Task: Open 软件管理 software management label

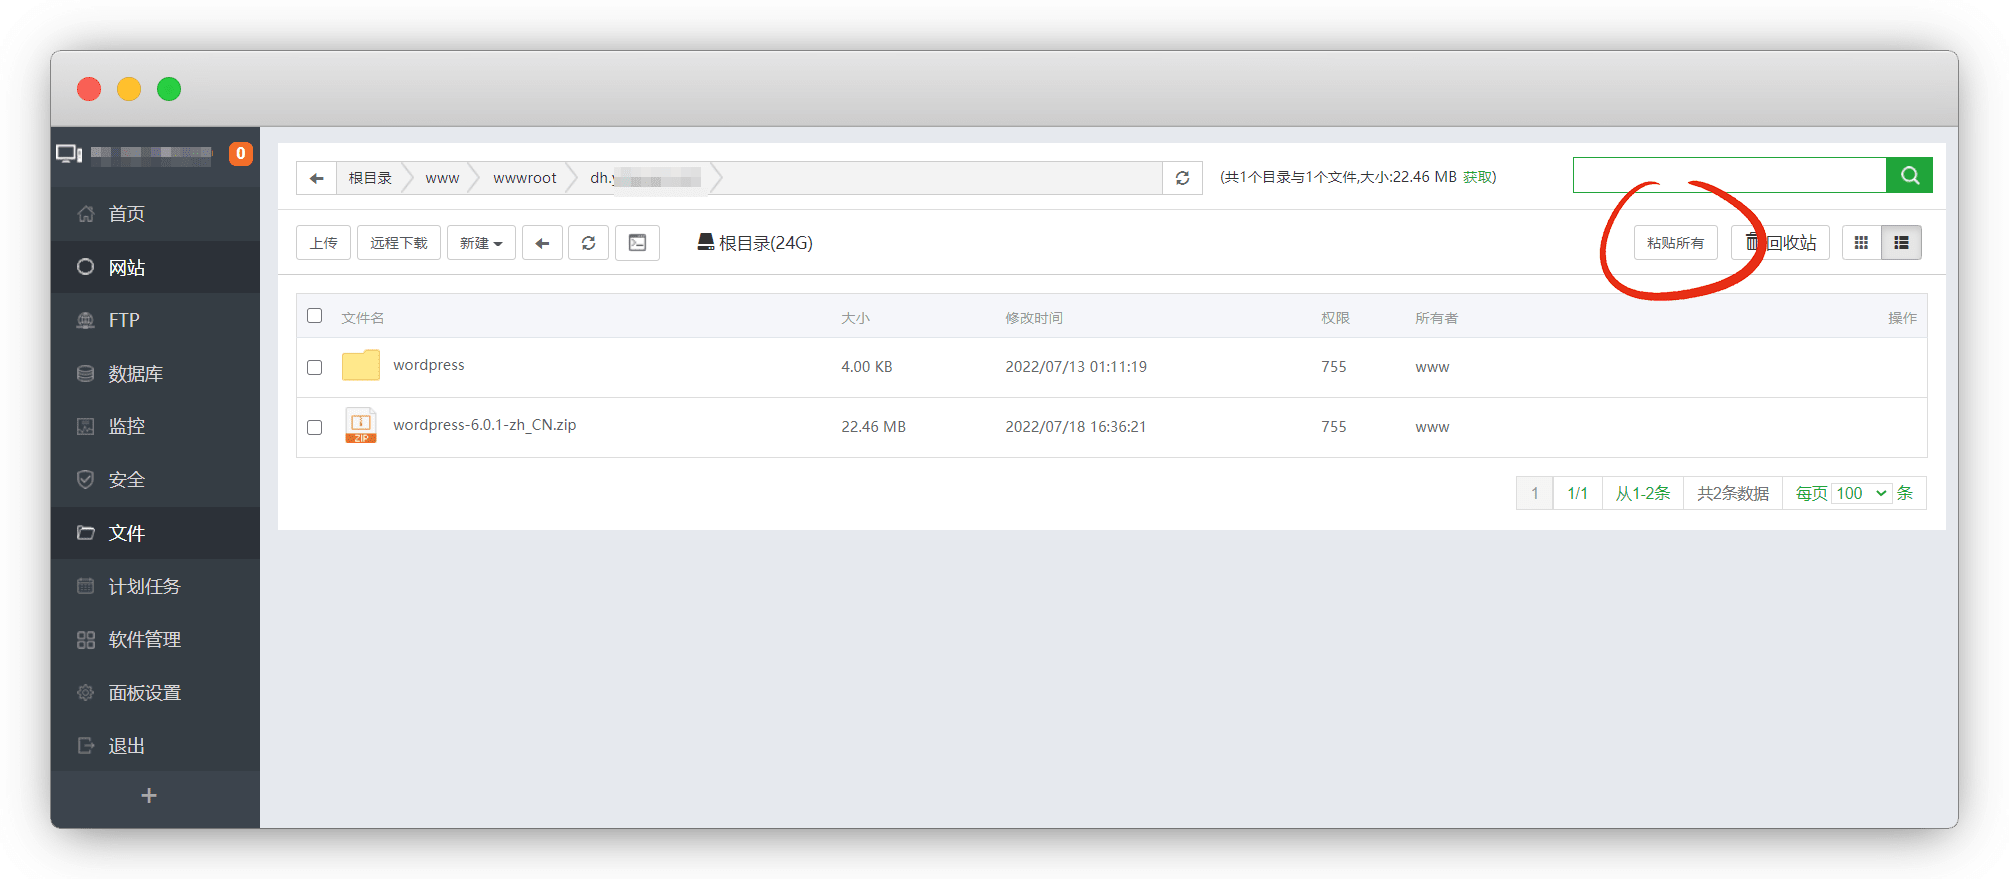Action: [x=144, y=639]
